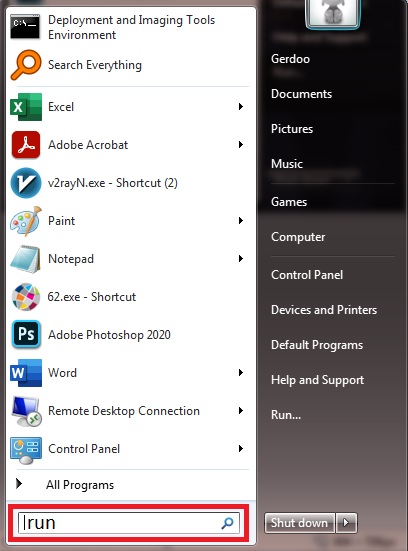Click the Shut down button
The image size is (408, 551).
[299, 523]
